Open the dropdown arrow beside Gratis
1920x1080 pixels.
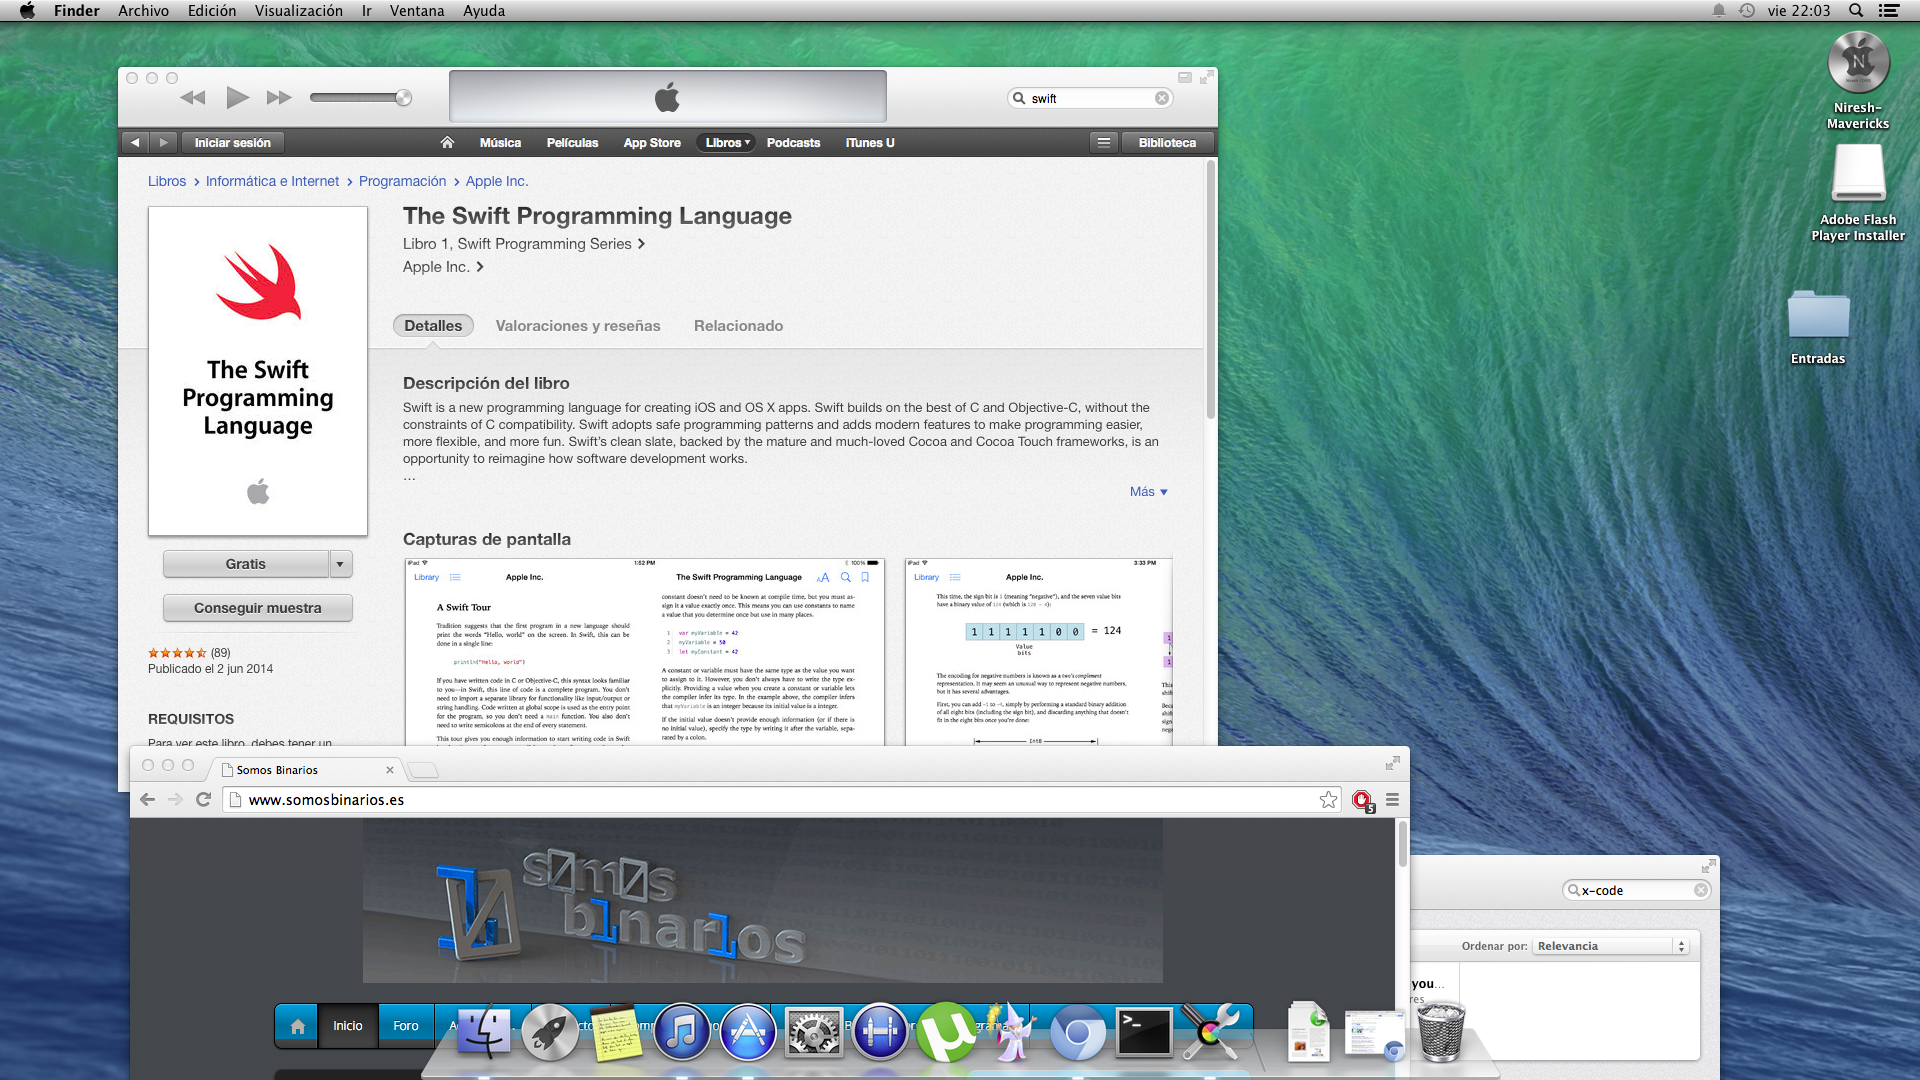[340, 564]
